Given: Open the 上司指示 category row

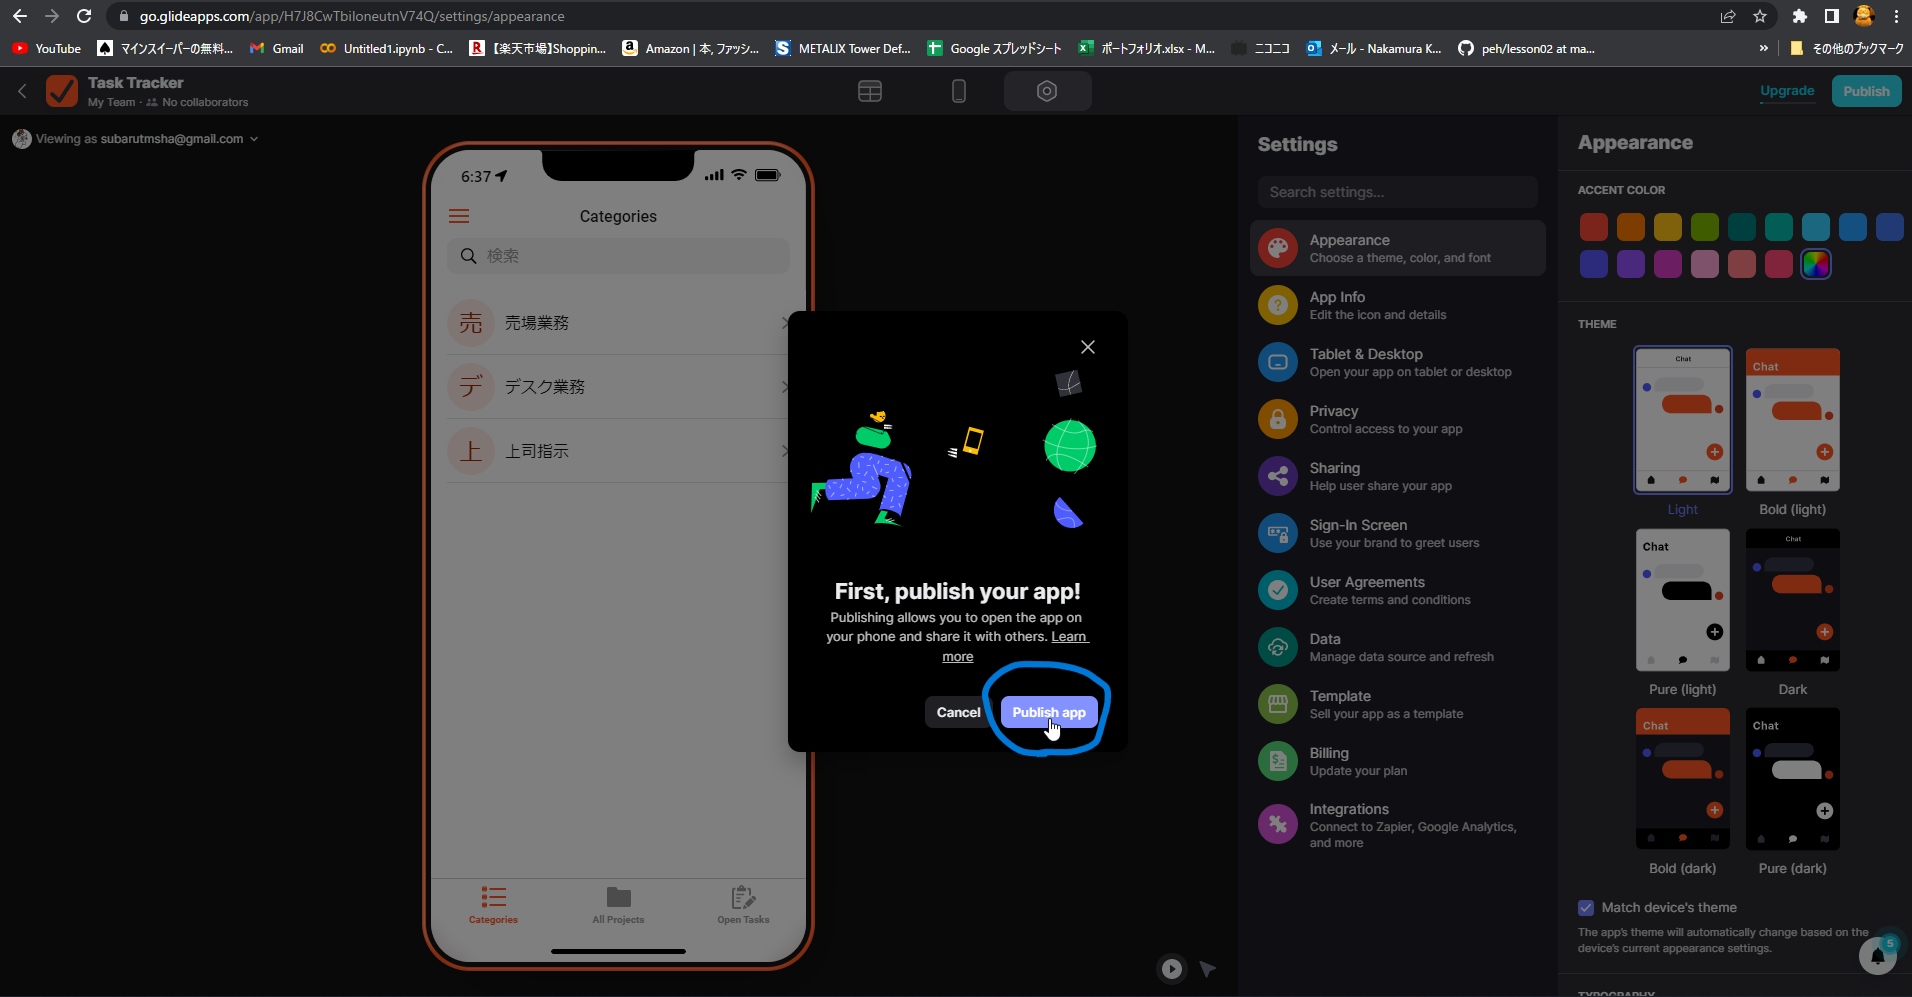Looking at the screenshot, I should (618, 451).
